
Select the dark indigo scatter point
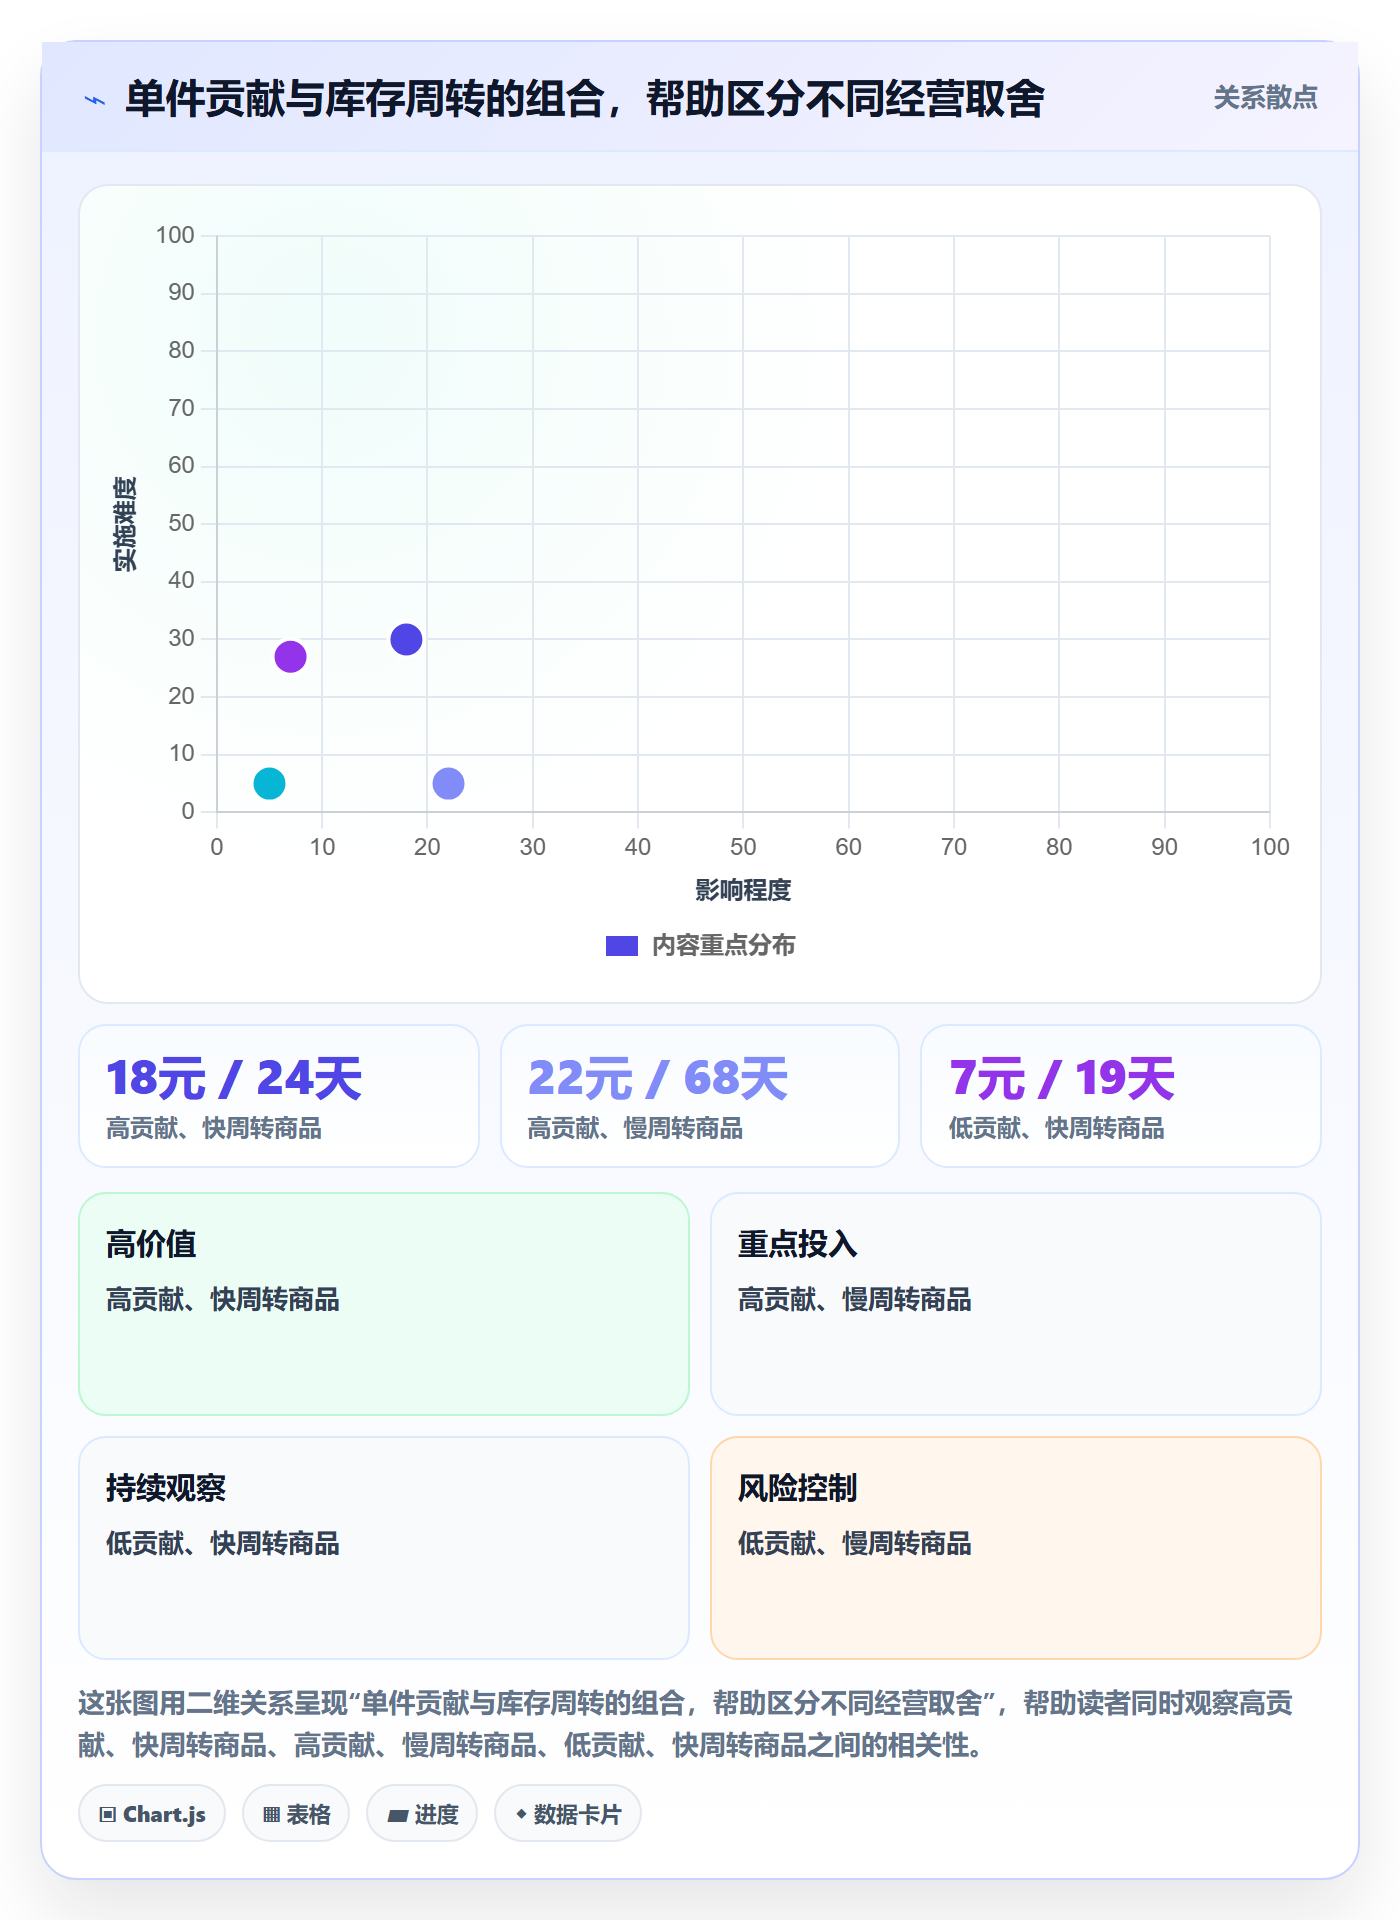click(x=406, y=639)
